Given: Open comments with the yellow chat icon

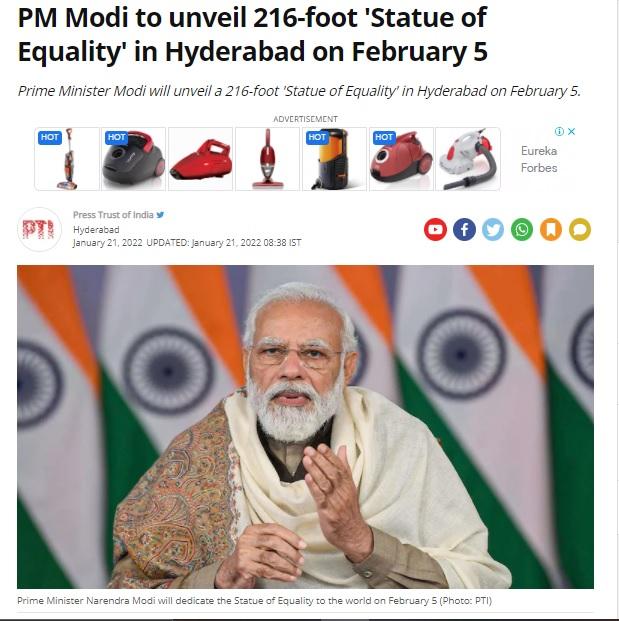Looking at the screenshot, I should (x=580, y=229).
